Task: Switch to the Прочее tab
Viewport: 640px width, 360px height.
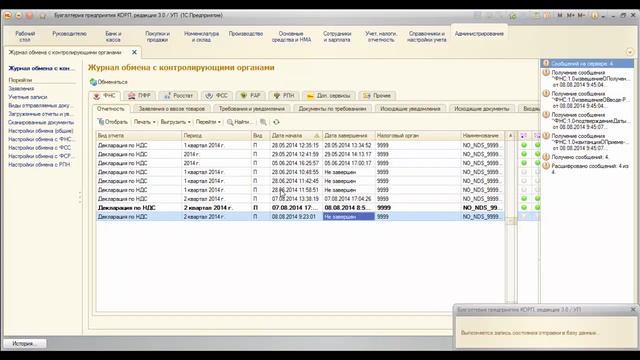Action: tap(377, 96)
